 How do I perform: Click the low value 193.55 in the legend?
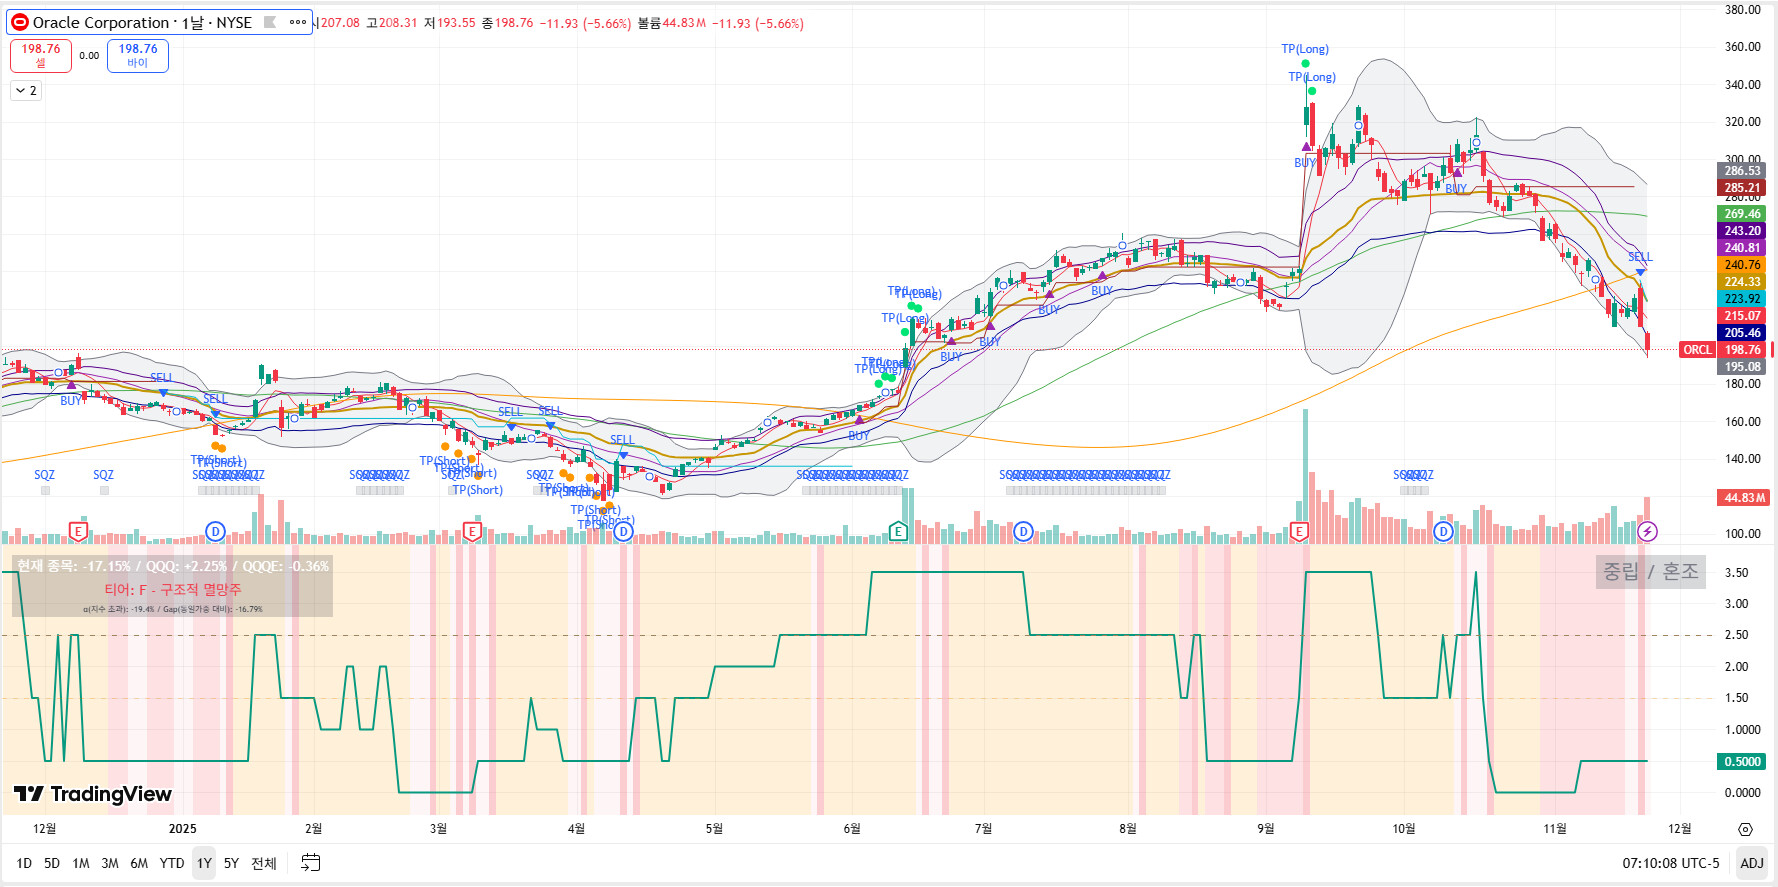coord(456,23)
